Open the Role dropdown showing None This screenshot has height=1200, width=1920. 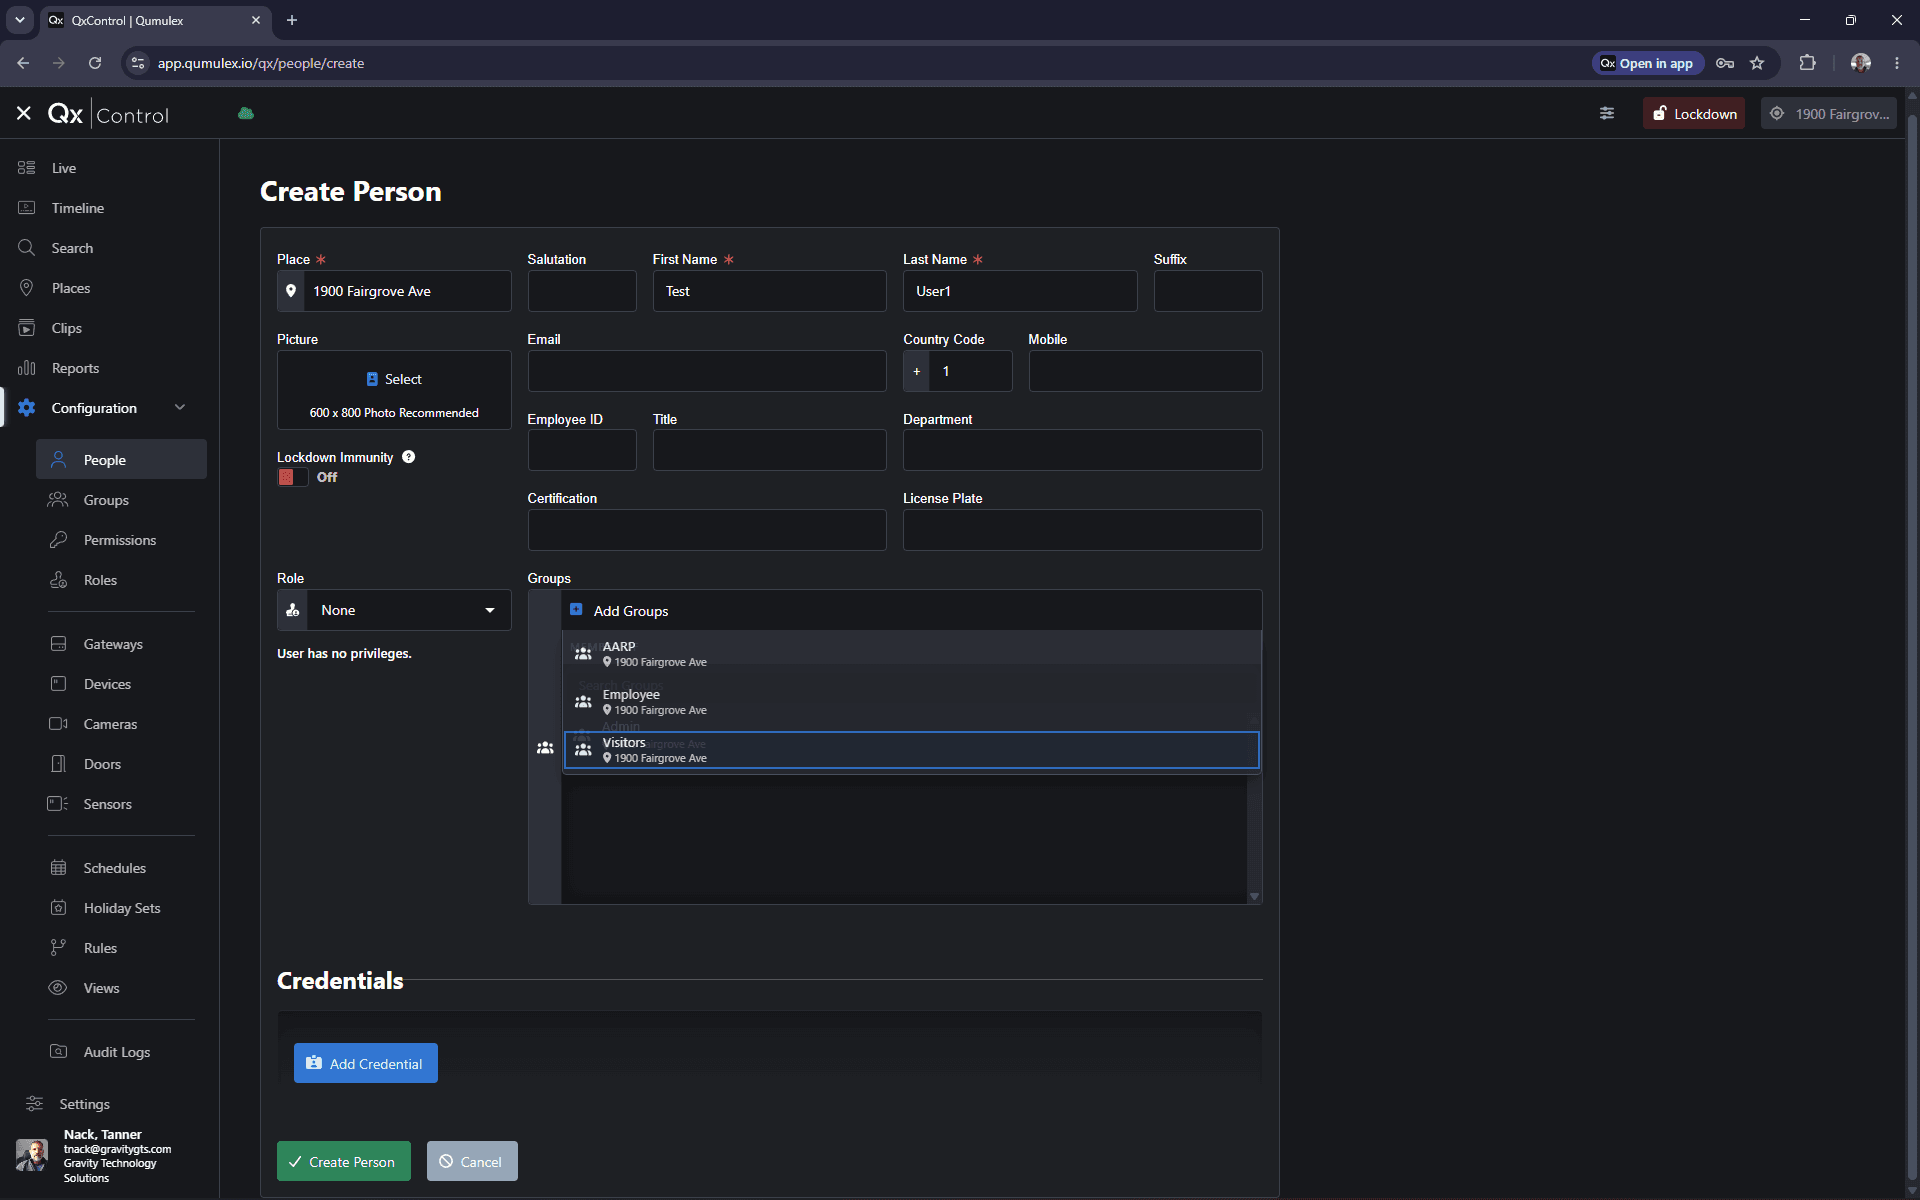[394, 610]
